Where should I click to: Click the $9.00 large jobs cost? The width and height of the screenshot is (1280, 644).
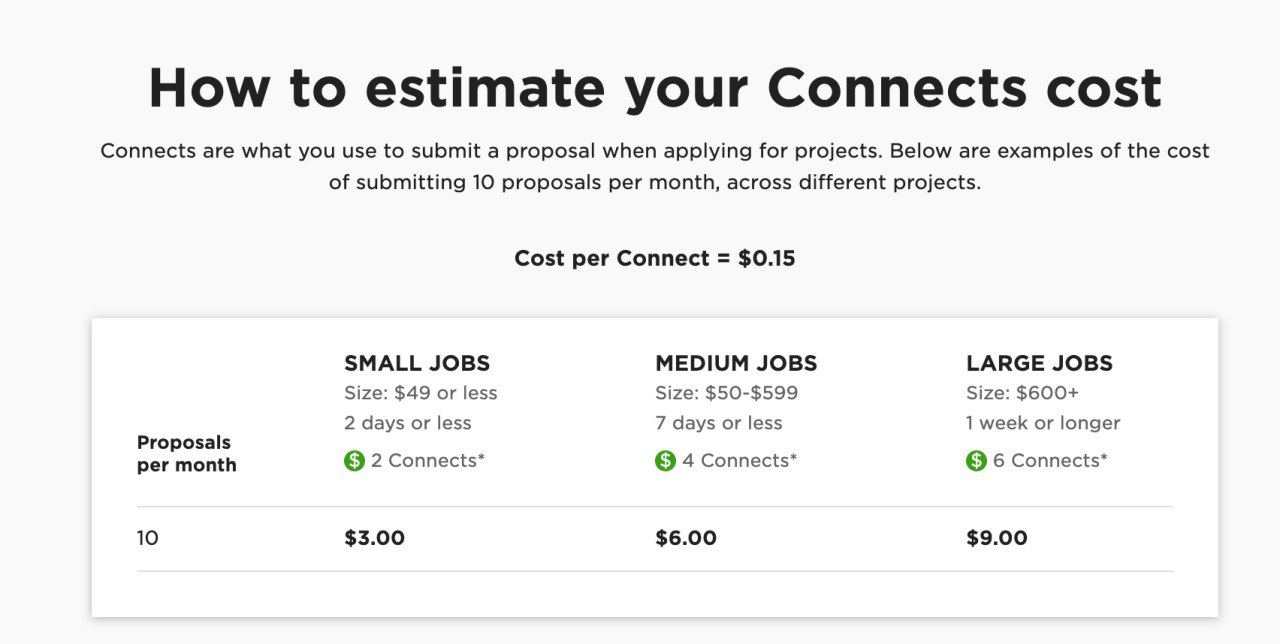(x=997, y=538)
